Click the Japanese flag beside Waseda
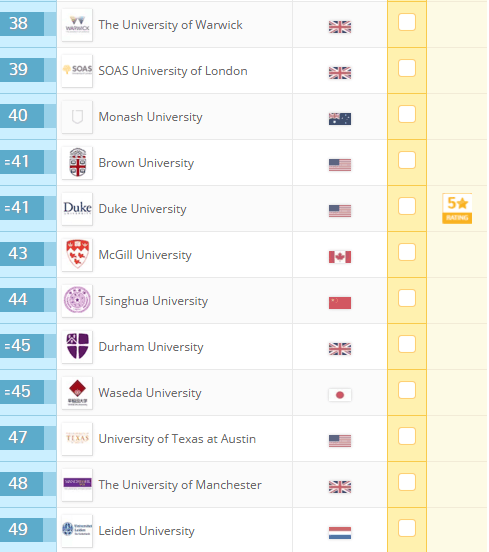 340,395
